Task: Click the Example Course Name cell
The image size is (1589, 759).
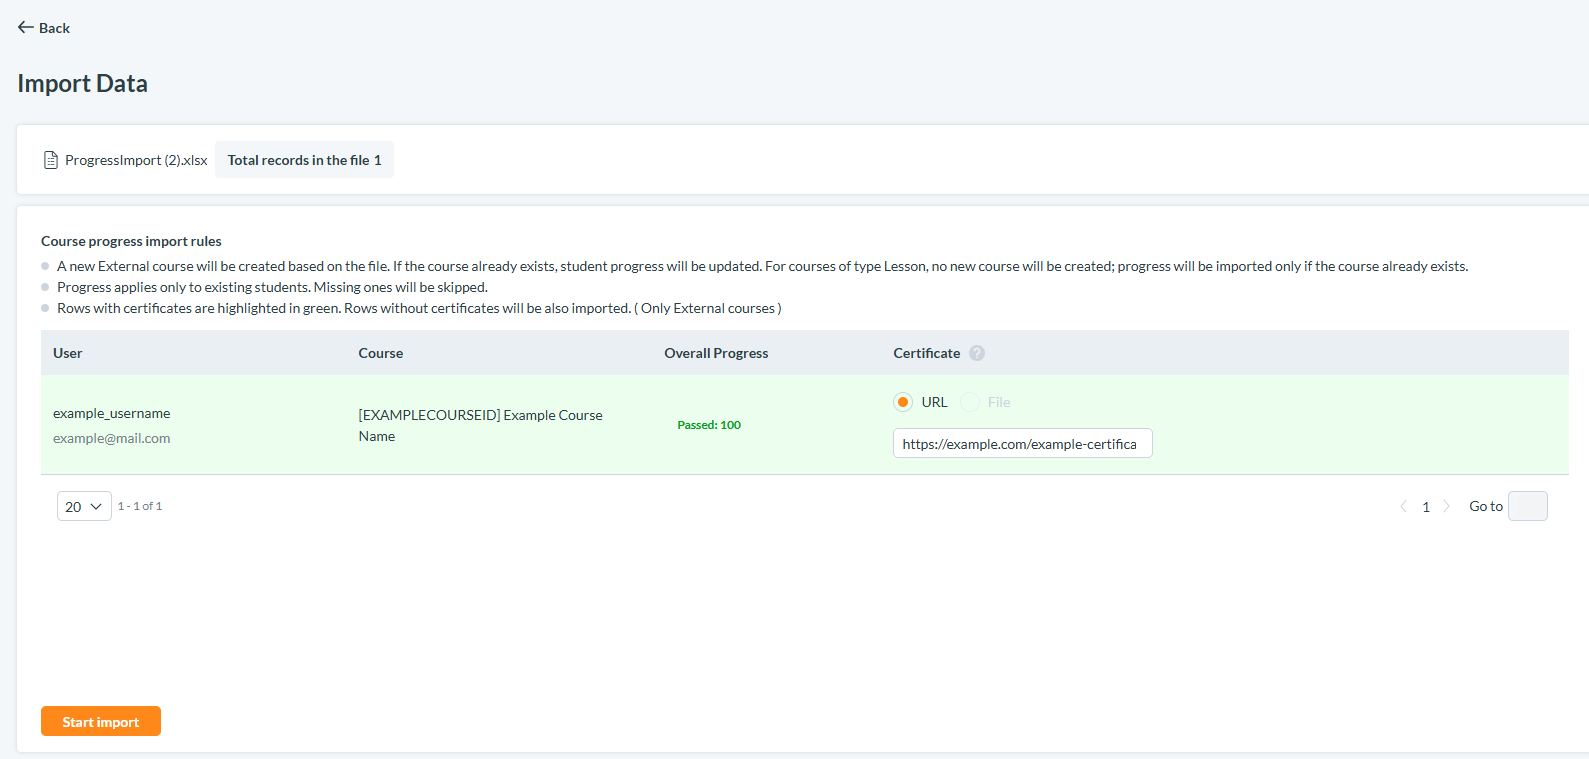Action: point(481,425)
